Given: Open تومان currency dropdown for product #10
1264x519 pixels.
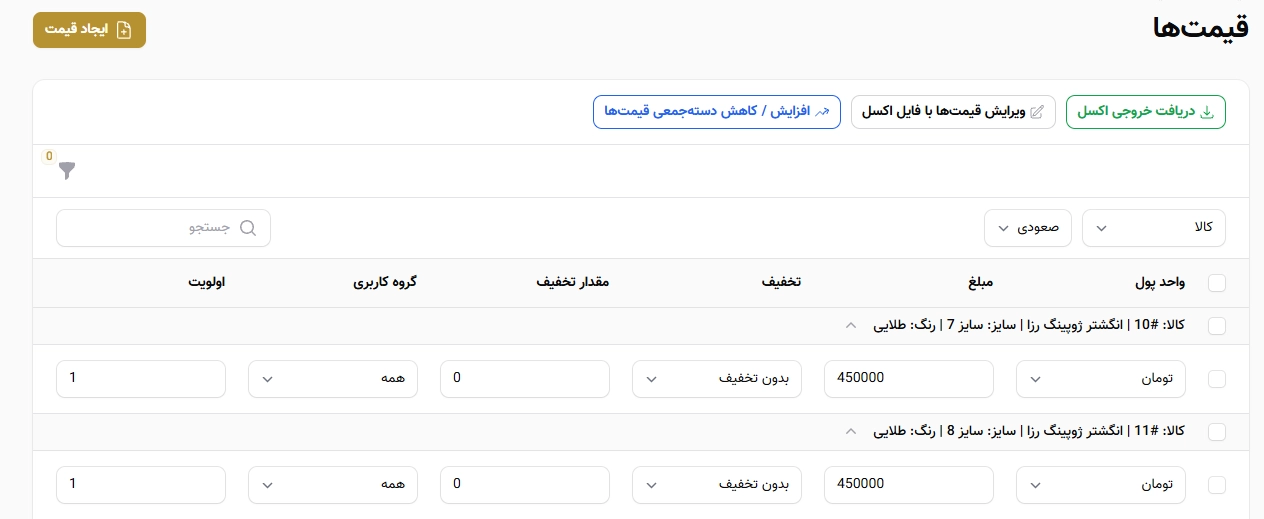Looking at the screenshot, I should (x=1101, y=379).
